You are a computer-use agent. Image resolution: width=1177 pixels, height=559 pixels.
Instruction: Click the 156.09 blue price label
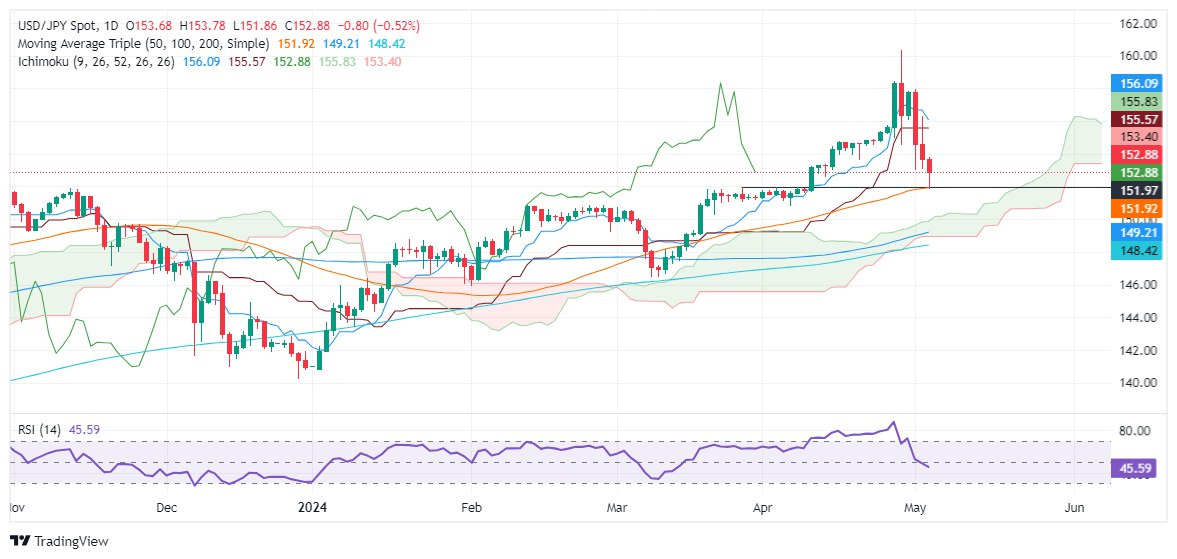1136,83
